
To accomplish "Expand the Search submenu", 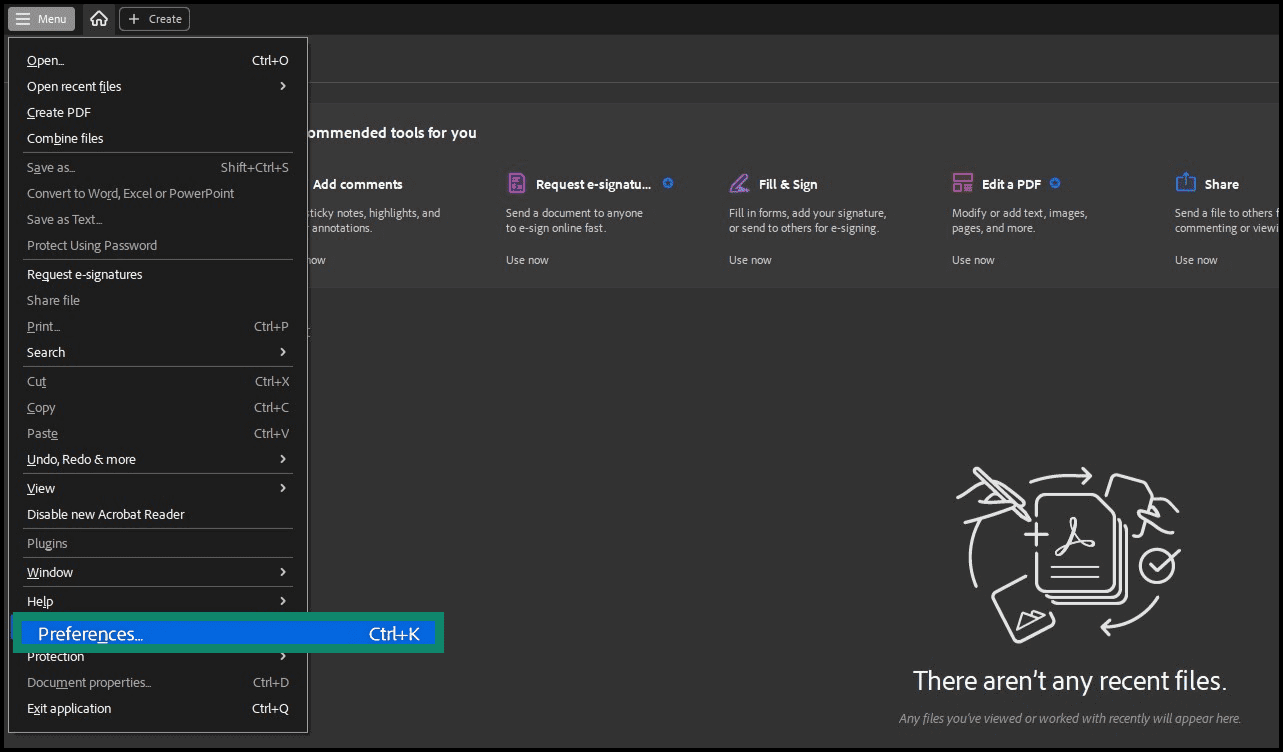I will [x=45, y=352].
